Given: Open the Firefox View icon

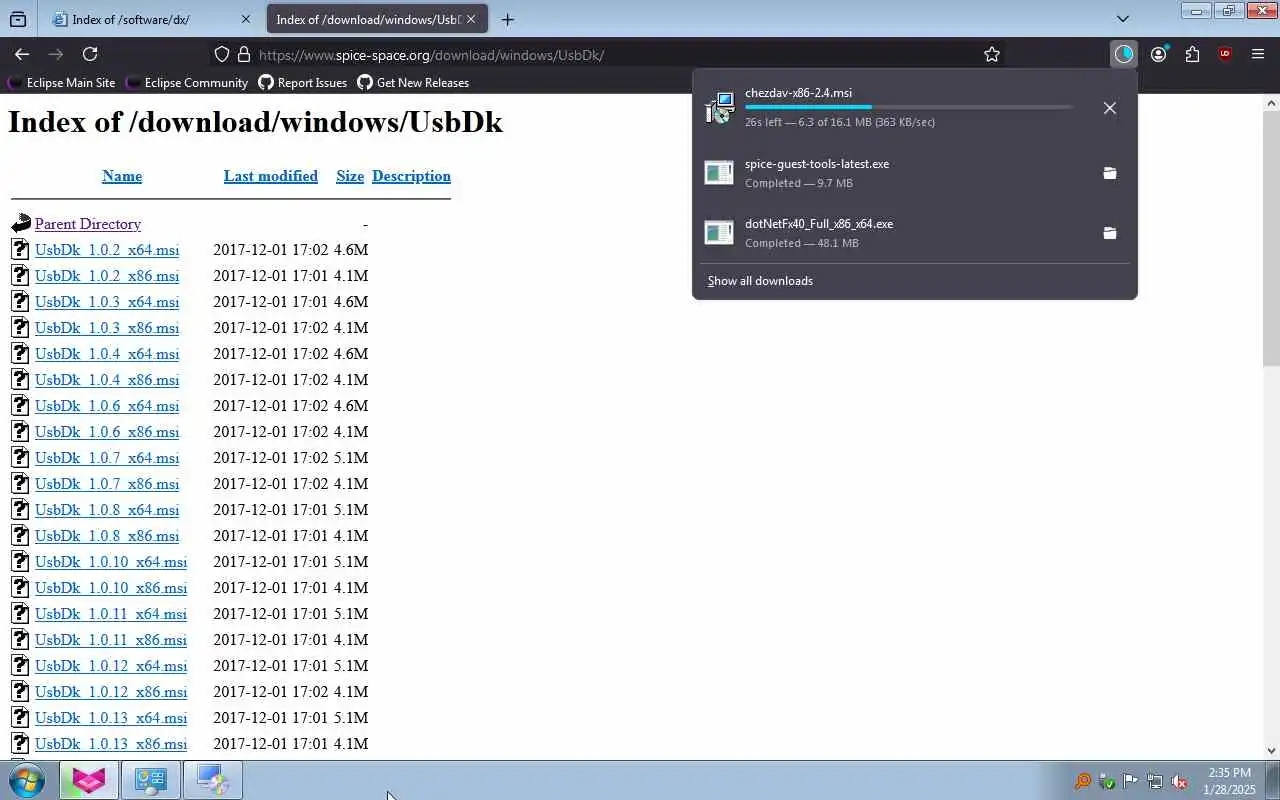Looking at the screenshot, I should point(18,19).
